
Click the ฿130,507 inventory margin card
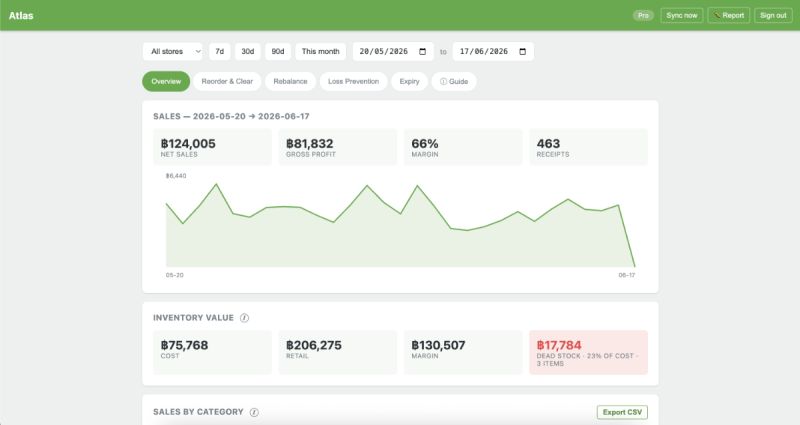tap(463, 353)
